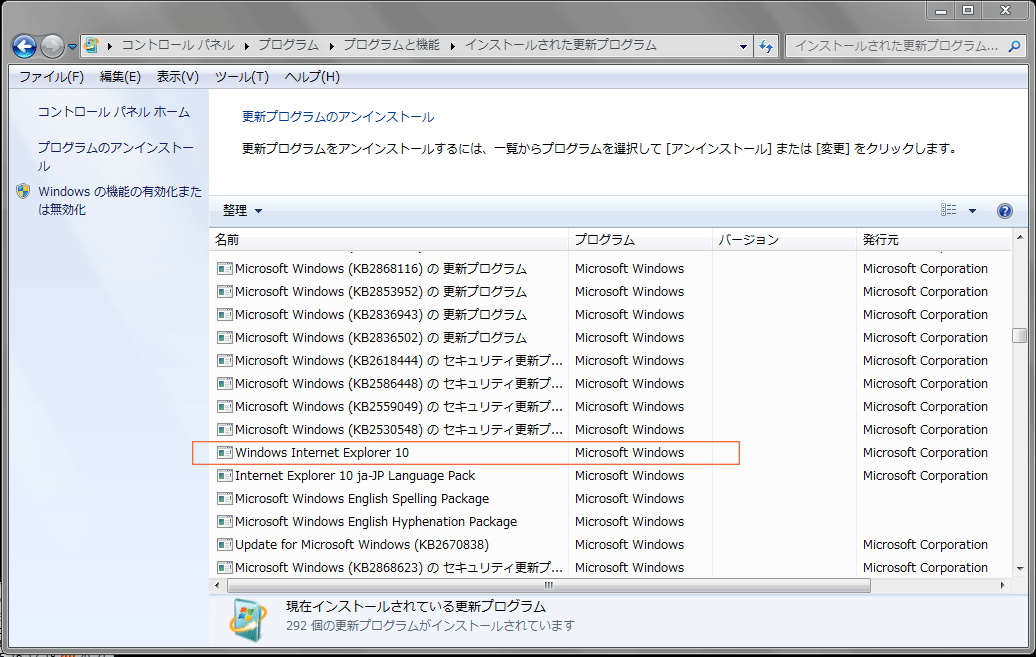Select the KB2868116 update name
Viewport: 1036px width, 657px height.
click(381, 269)
